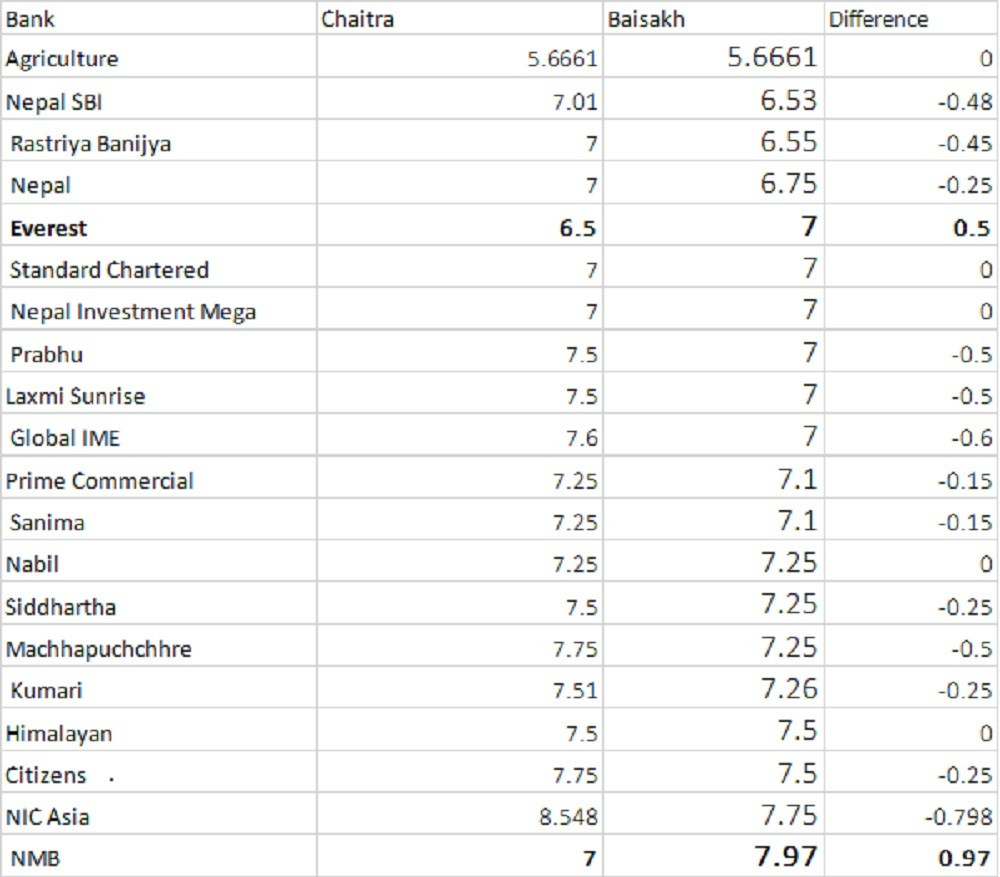Select the Chaitra column header cell
This screenshot has height=877, width=1000.
tap(460, 18)
